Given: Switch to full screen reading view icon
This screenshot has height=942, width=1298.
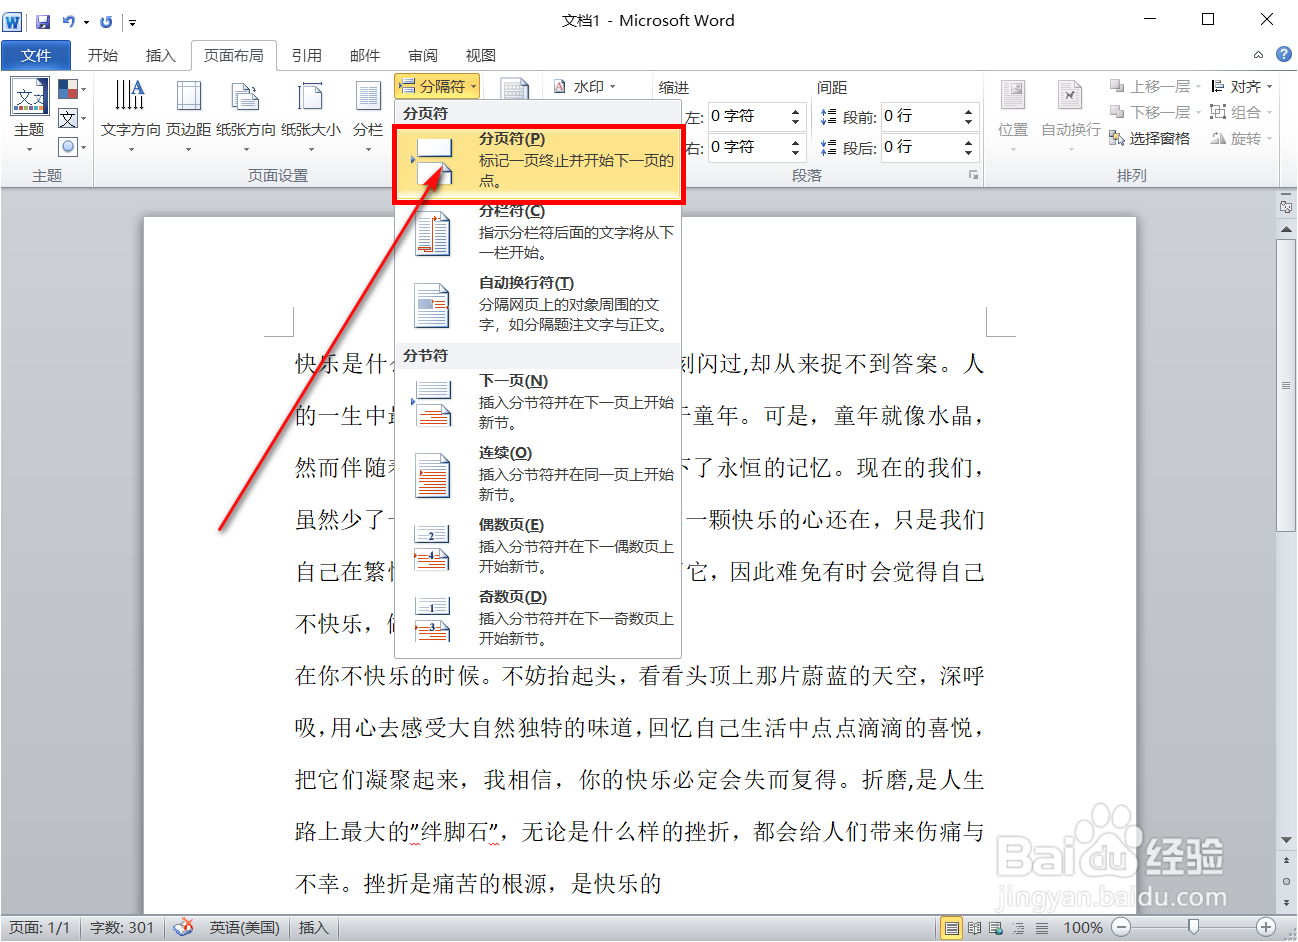Looking at the screenshot, I should [x=975, y=928].
